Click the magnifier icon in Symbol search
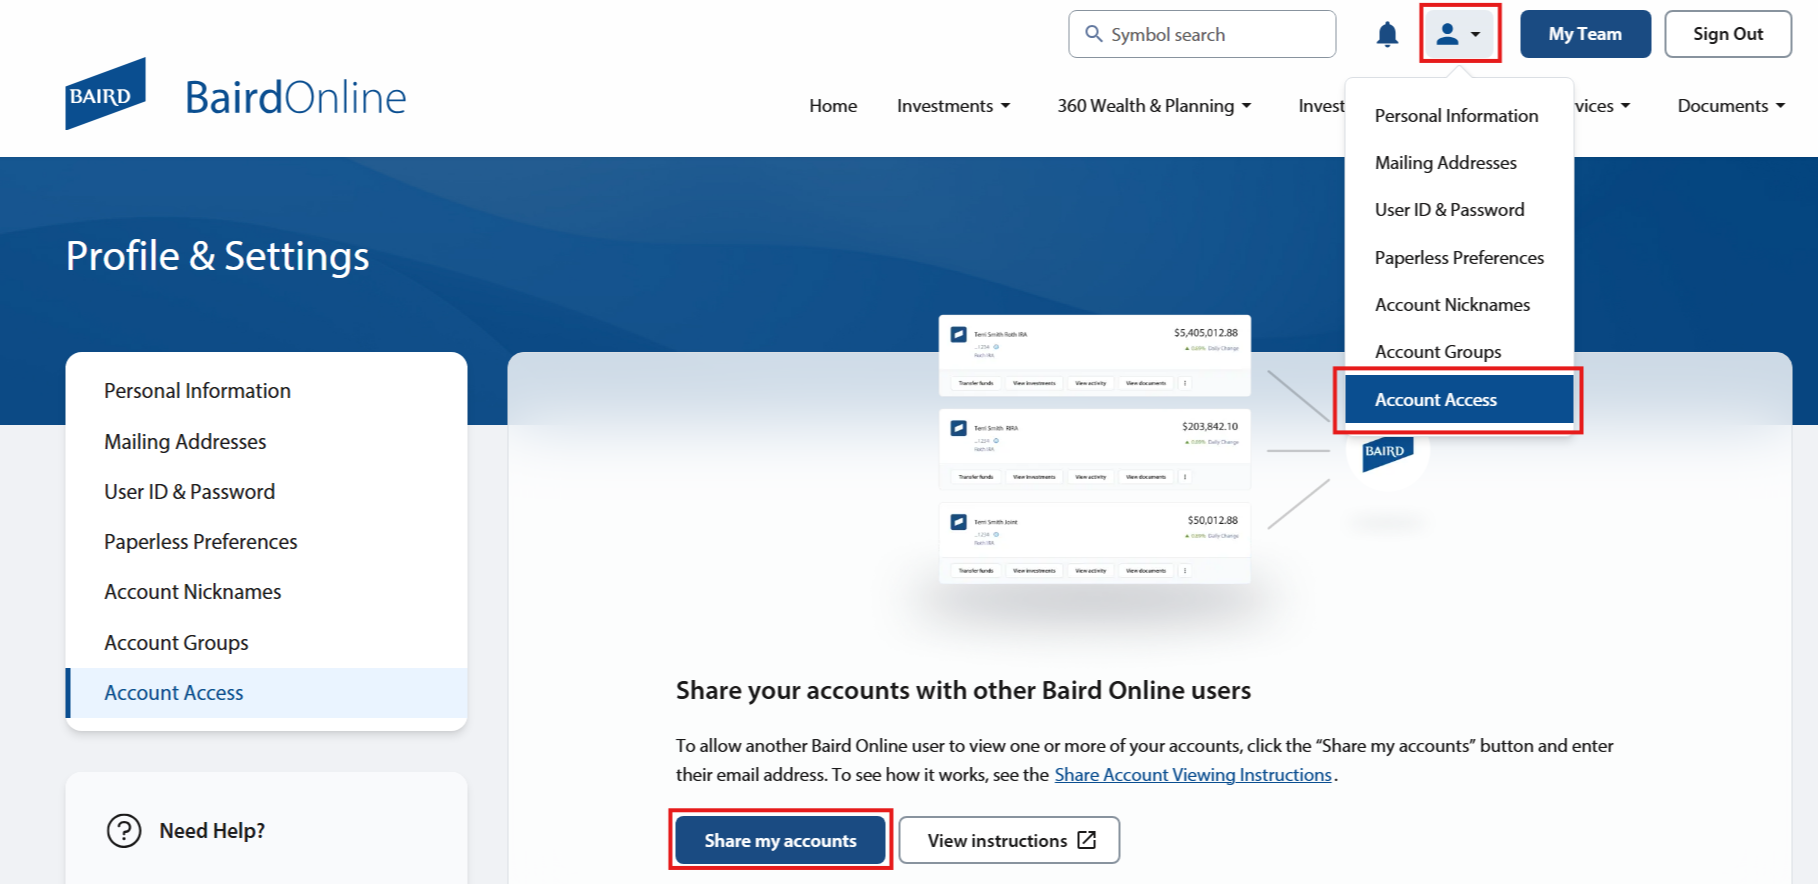Viewport: 1819px width, 884px height. 1094,34
